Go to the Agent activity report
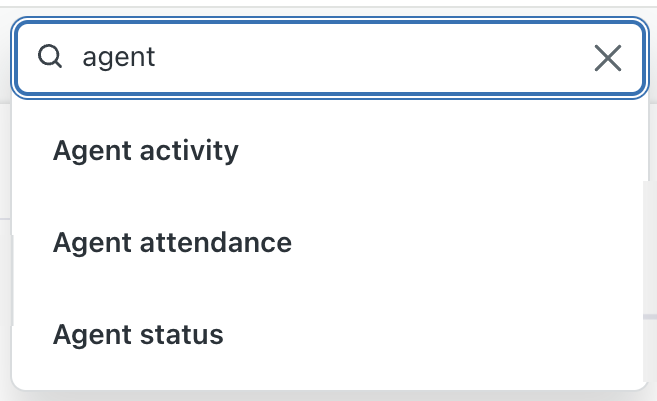657x401 pixels. 146,151
